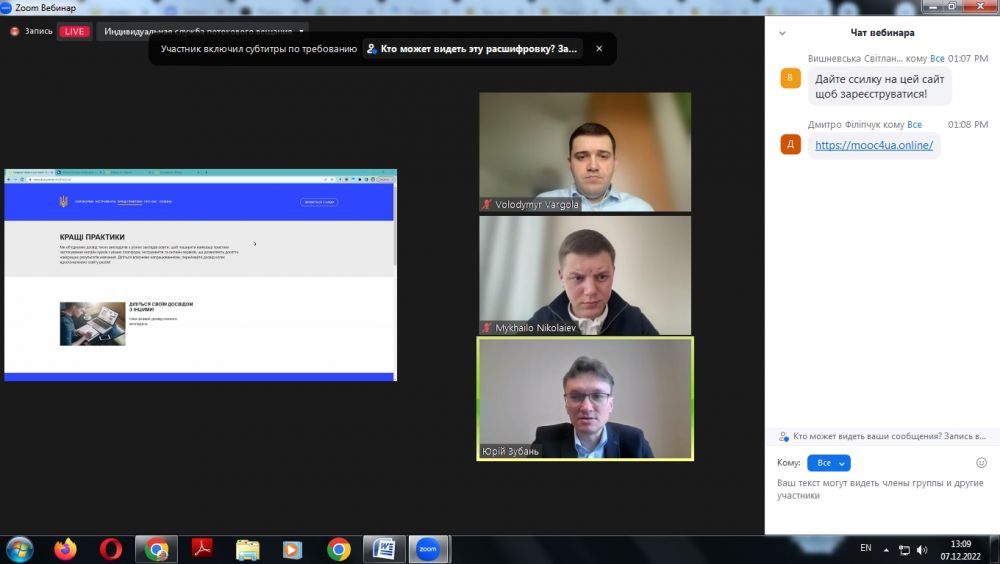
Task: Click the red recording indicator icon
Action: (15, 31)
